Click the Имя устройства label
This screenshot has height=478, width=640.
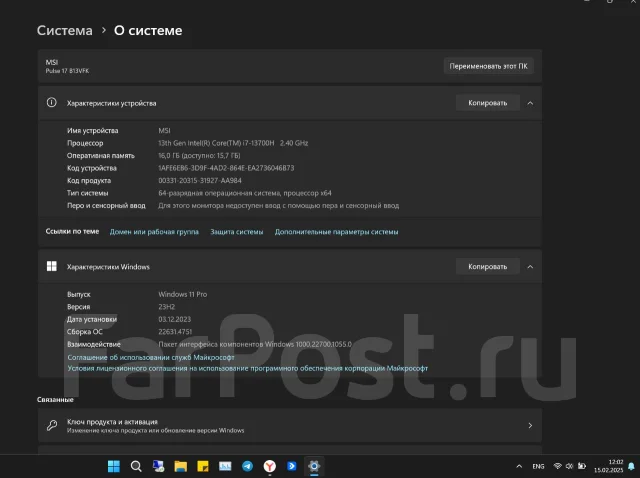(93, 131)
